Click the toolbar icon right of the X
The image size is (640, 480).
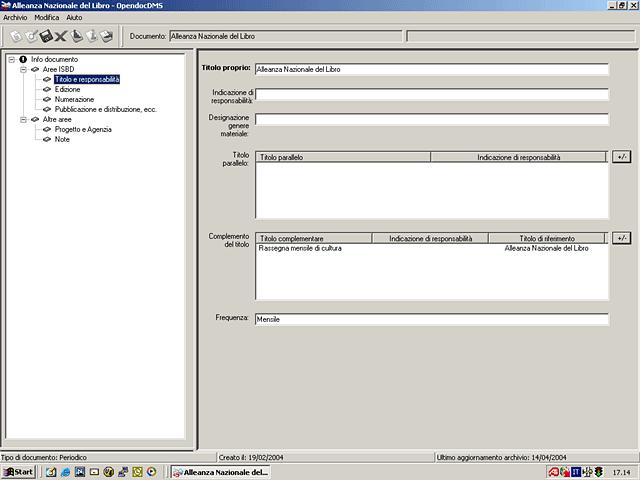click(x=77, y=36)
